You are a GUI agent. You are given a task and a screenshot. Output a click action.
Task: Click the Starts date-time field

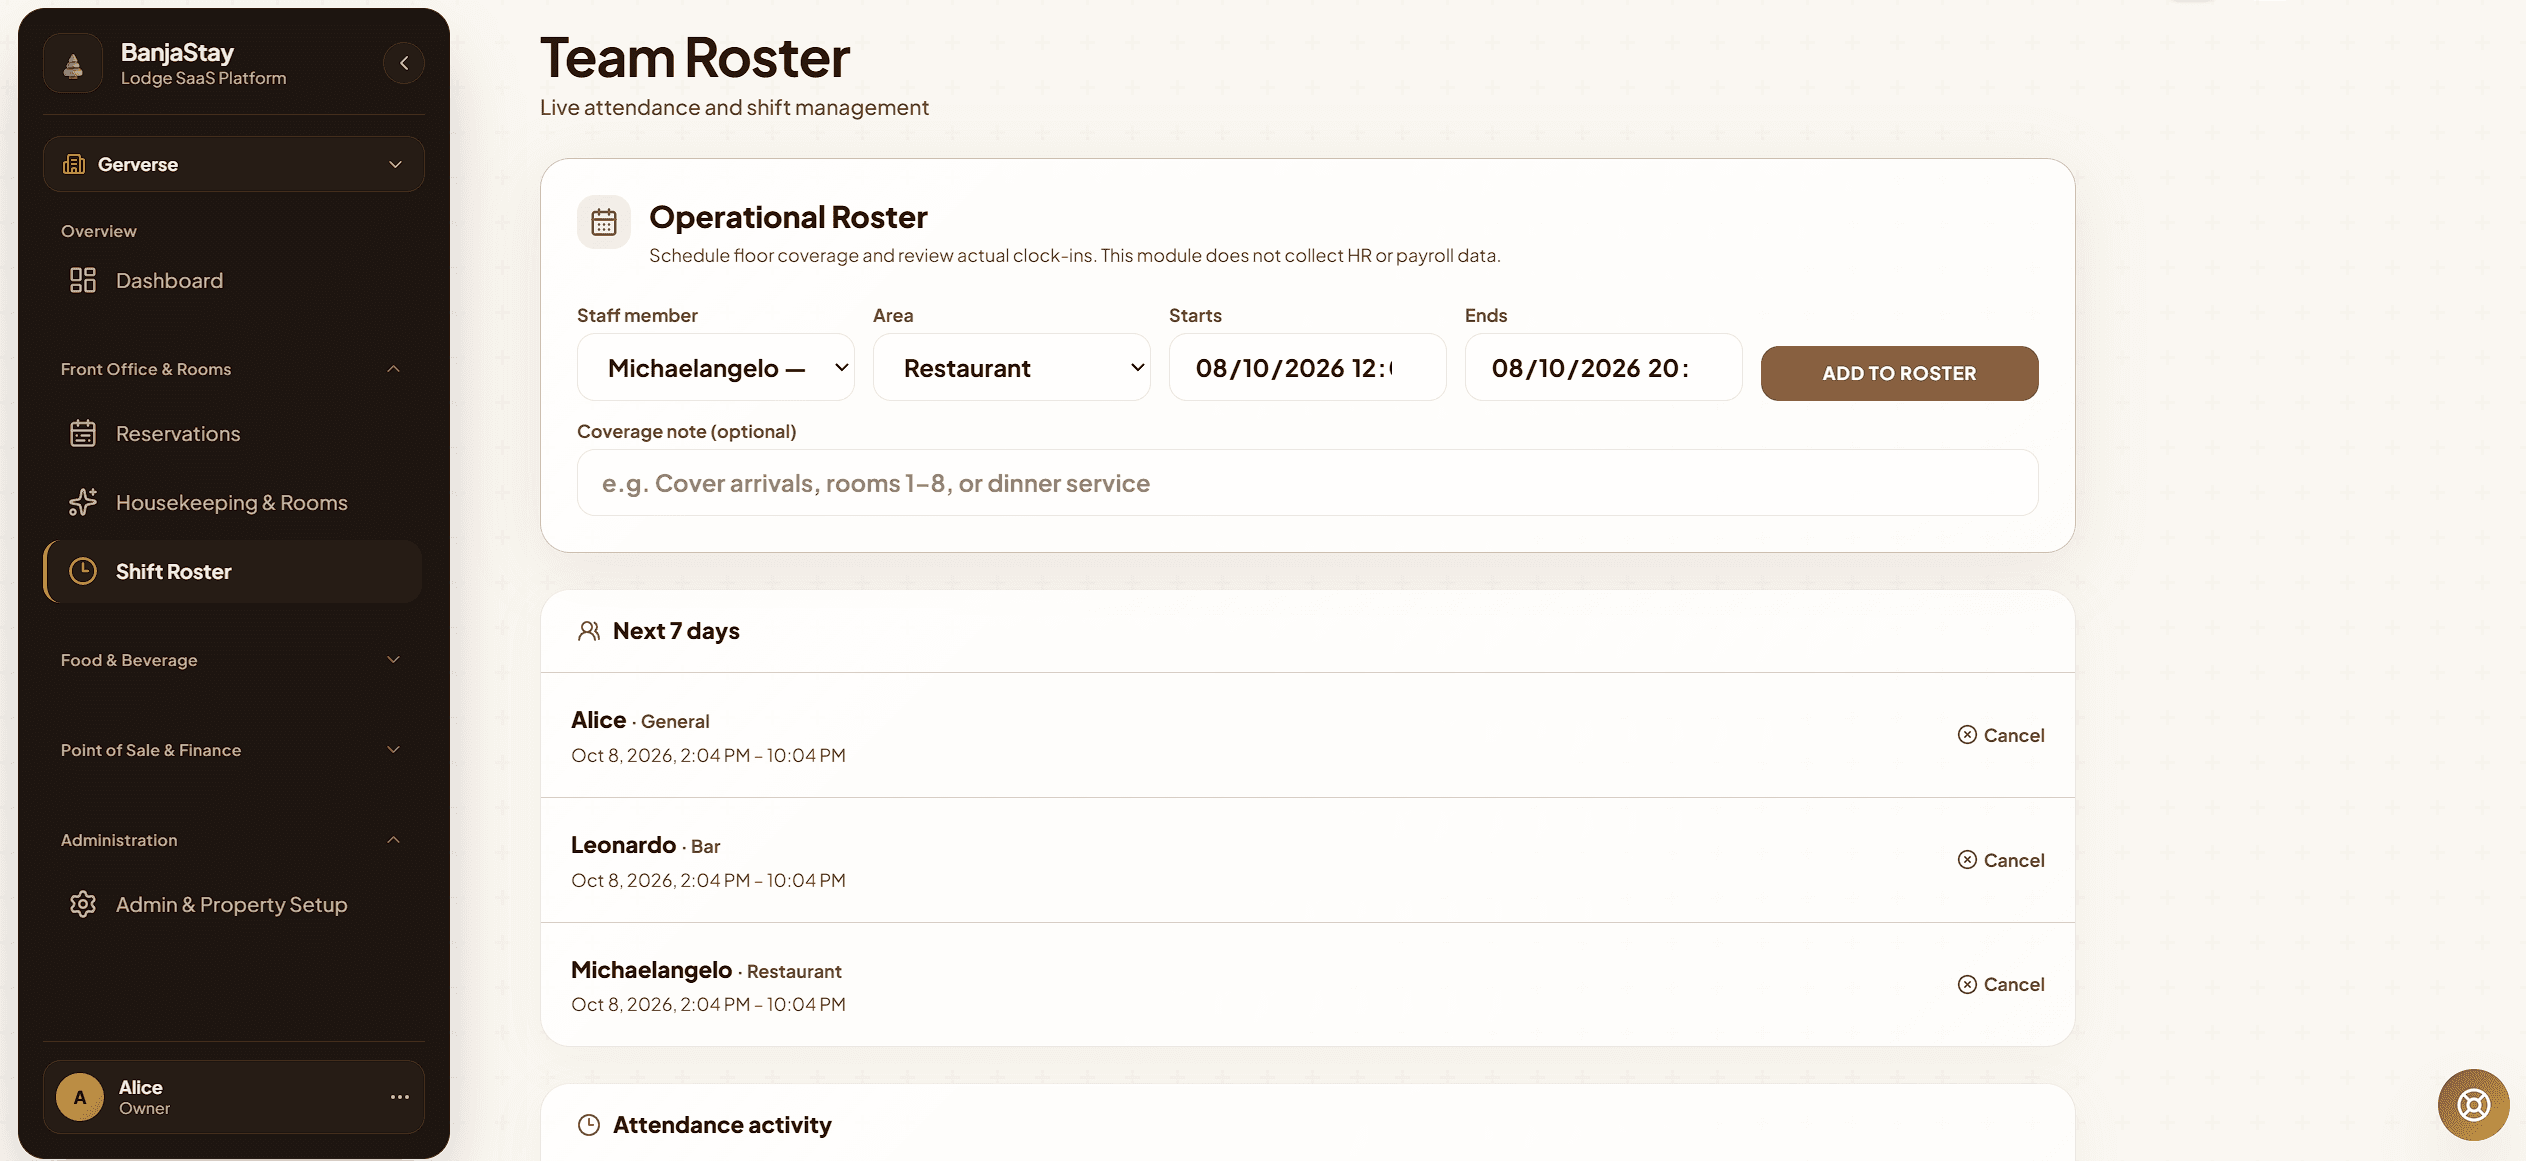1308,368
